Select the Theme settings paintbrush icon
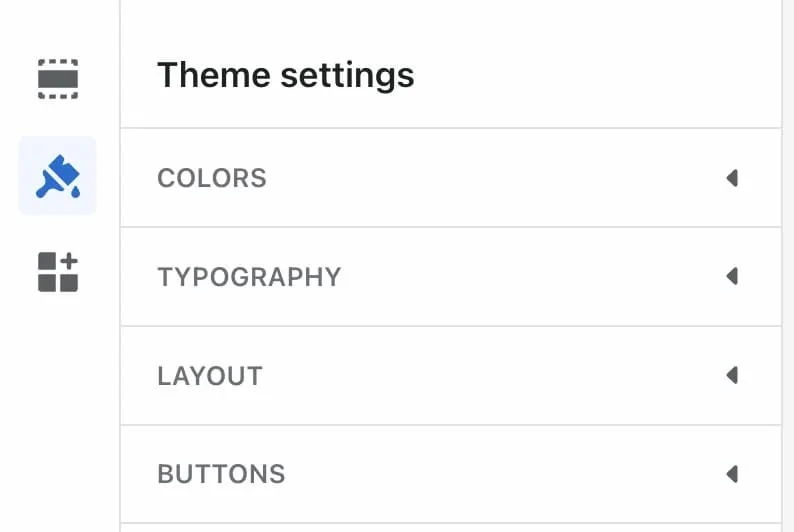Viewport: 794px width, 532px height. coord(58,176)
